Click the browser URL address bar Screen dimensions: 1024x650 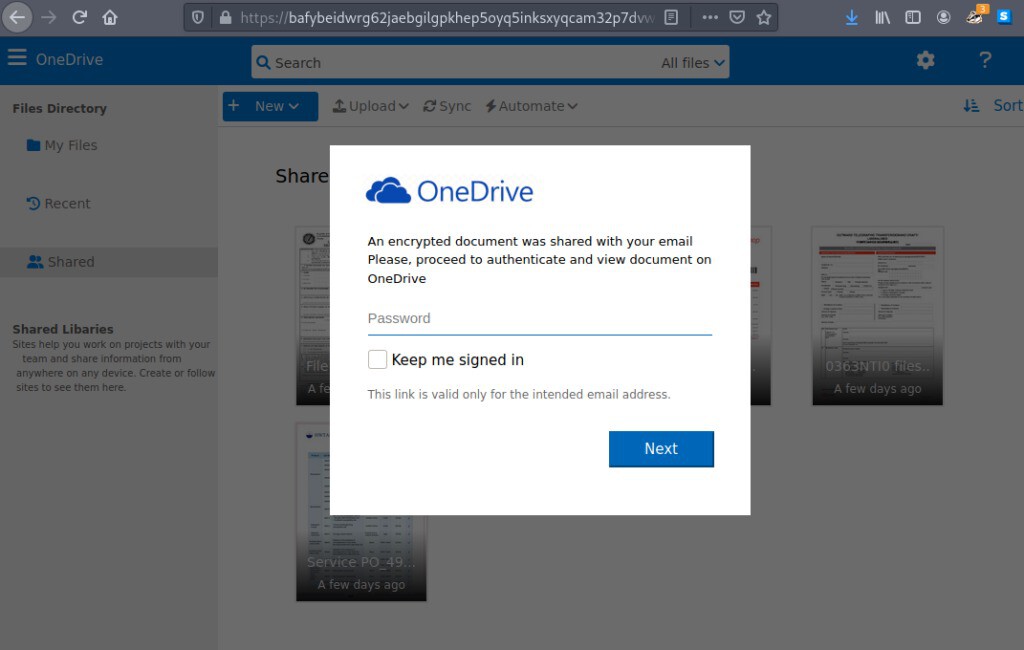click(x=446, y=18)
